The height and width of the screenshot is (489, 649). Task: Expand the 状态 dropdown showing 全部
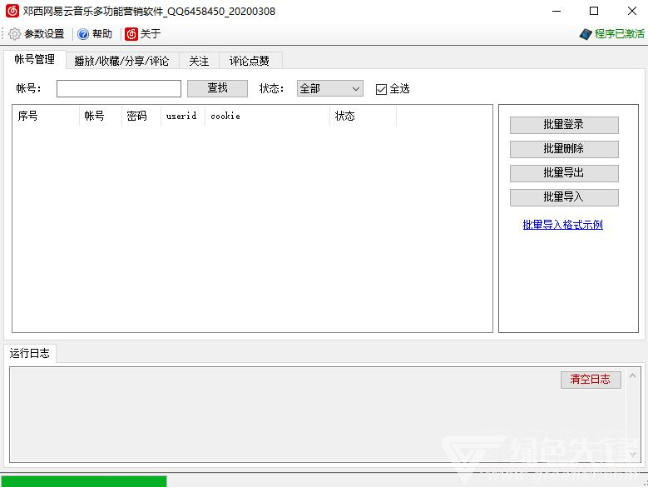click(x=330, y=89)
